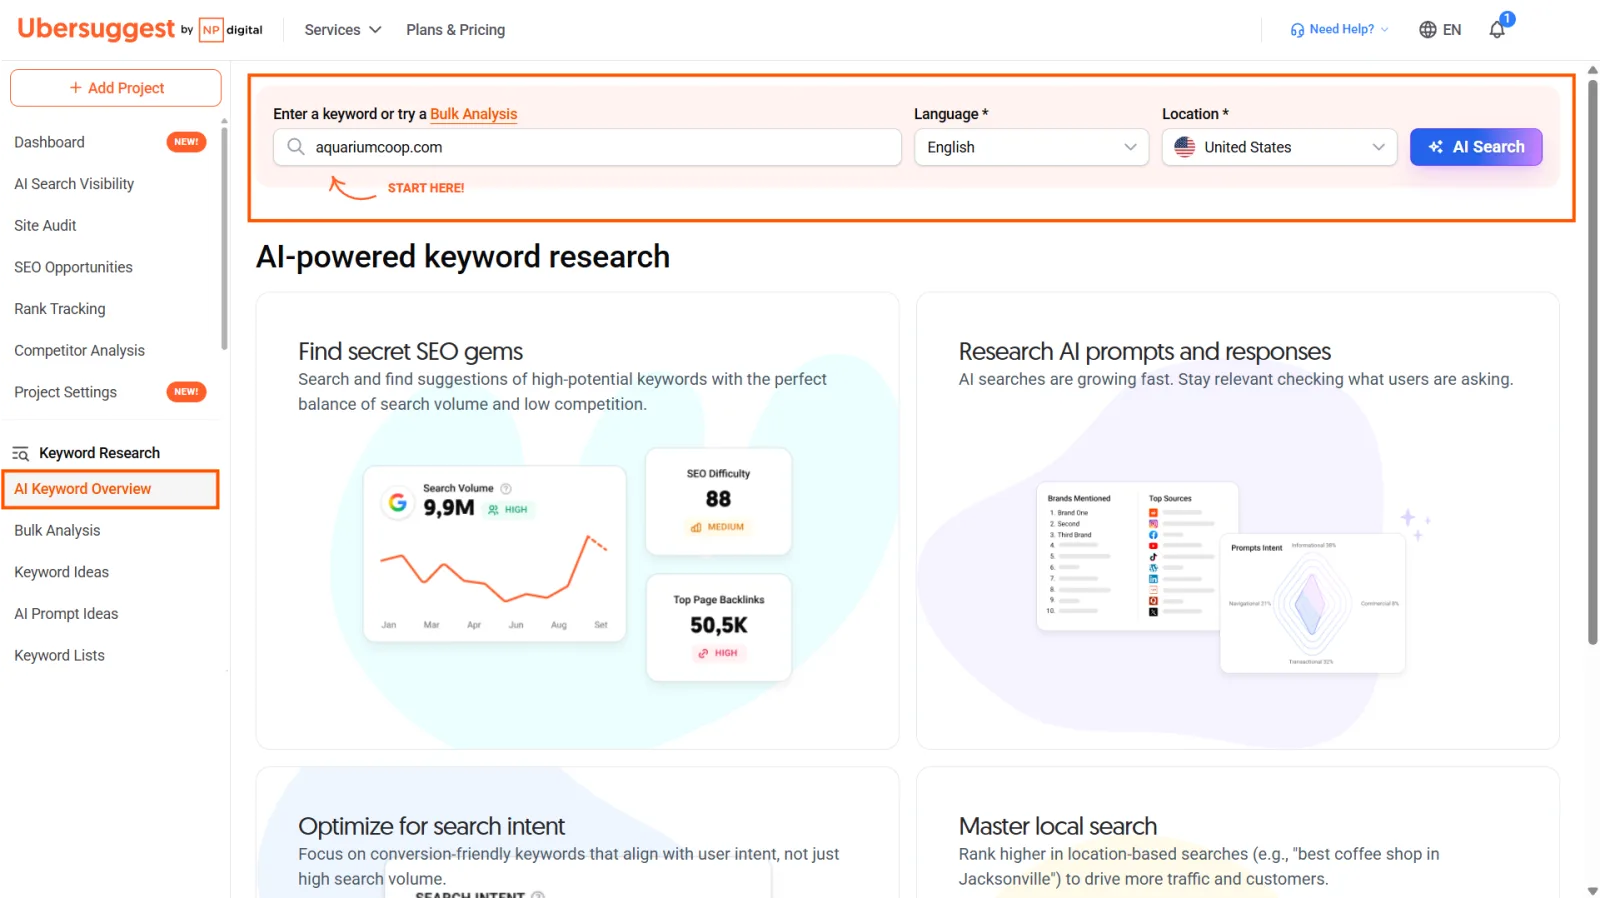The image size is (1600, 898).
Task: Open Plans & Pricing
Action: 455,30
